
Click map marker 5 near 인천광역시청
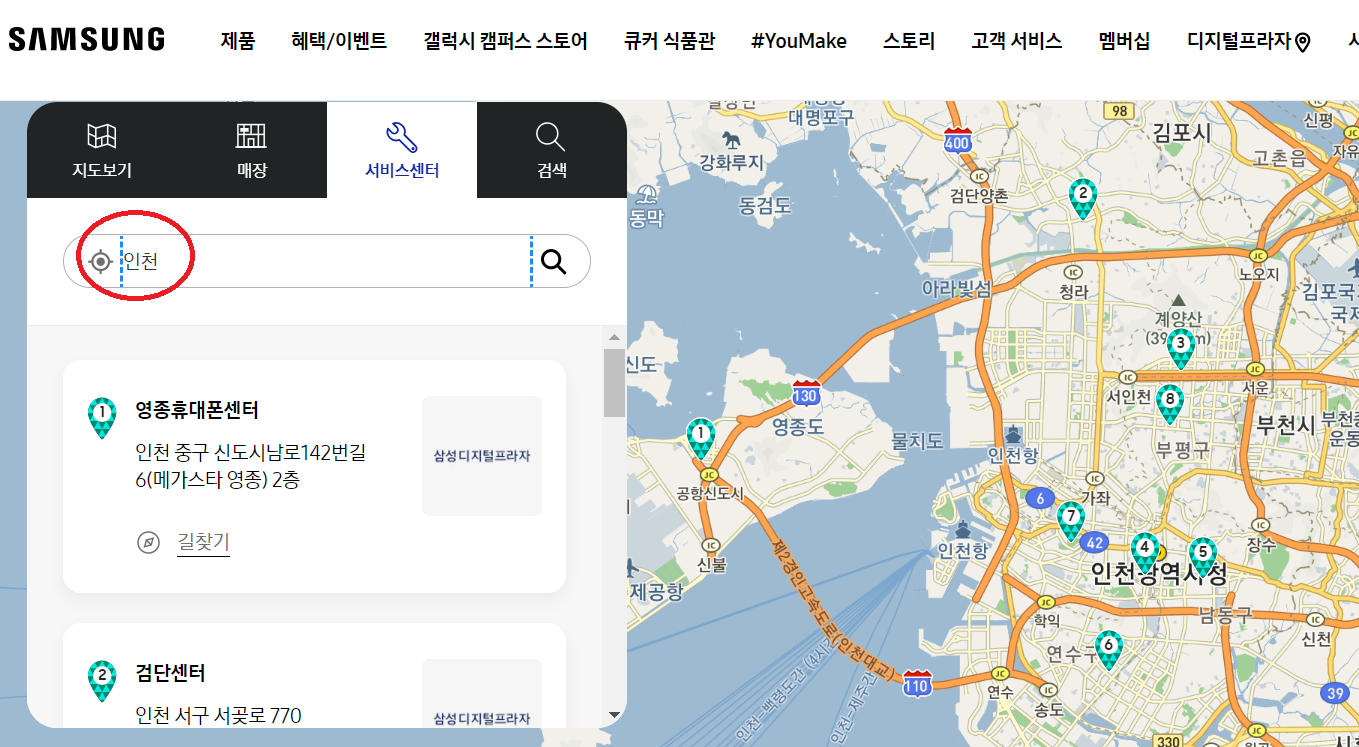coord(1202,557)
